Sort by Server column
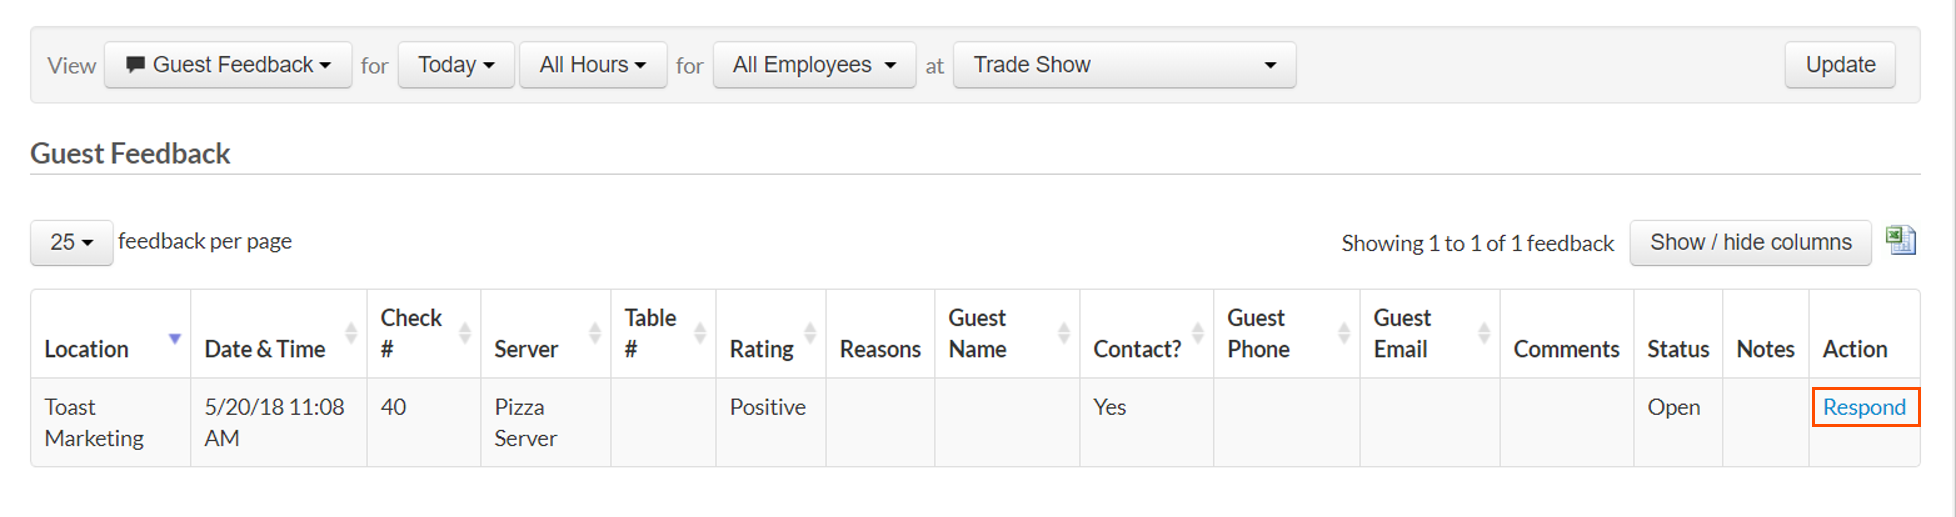 click(x=595, y=333)
